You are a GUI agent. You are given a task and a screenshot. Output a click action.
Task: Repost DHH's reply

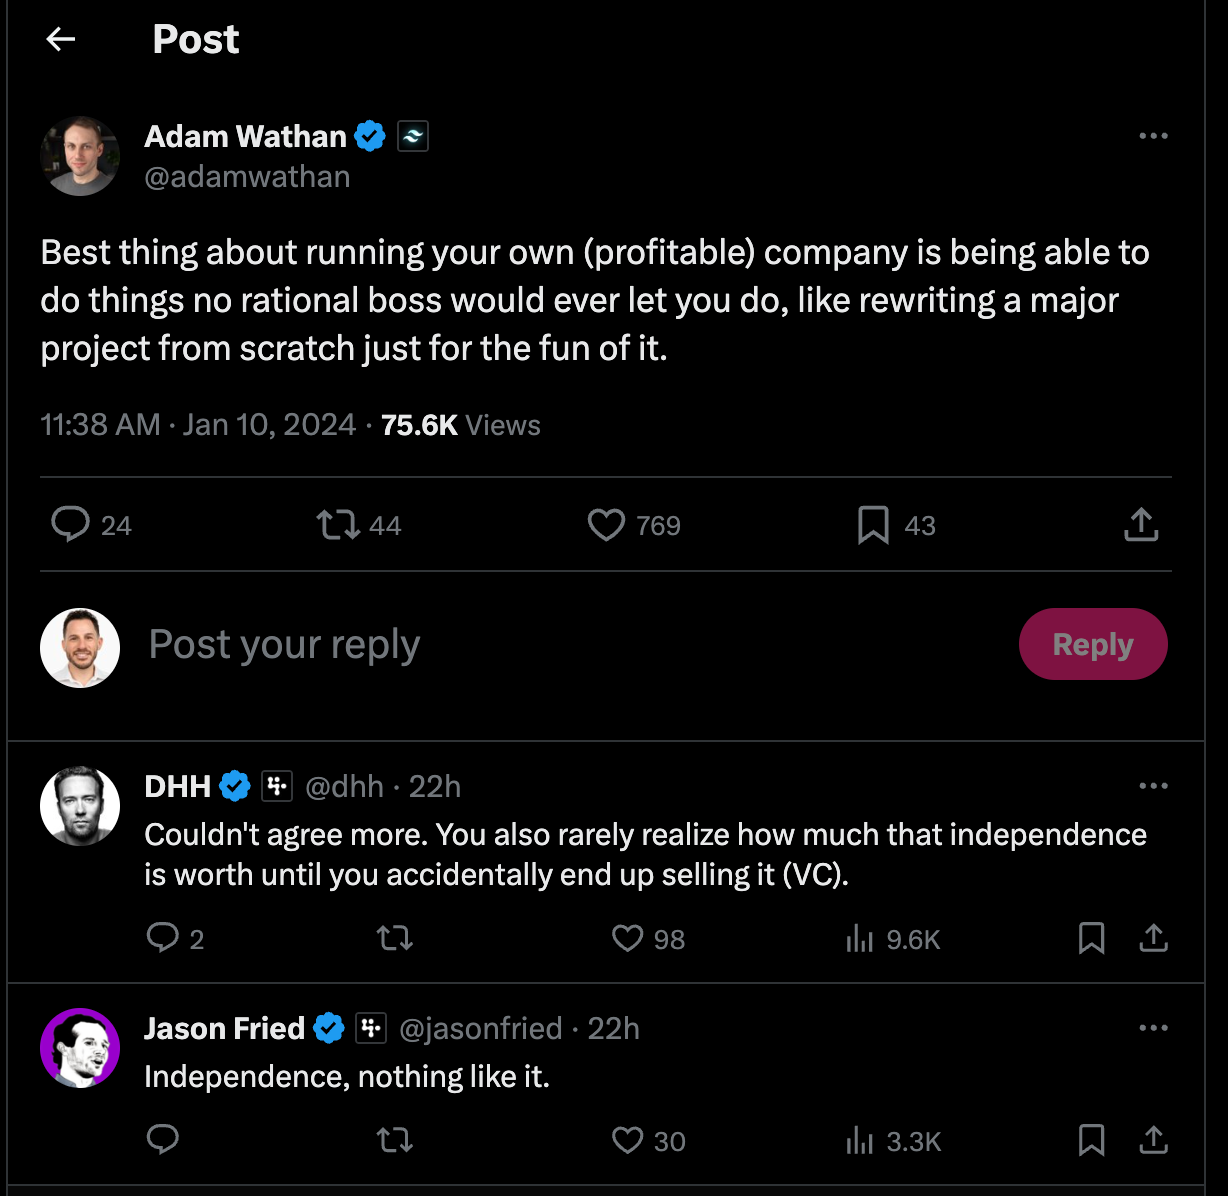pyautogui.click(x=395, y=938)
